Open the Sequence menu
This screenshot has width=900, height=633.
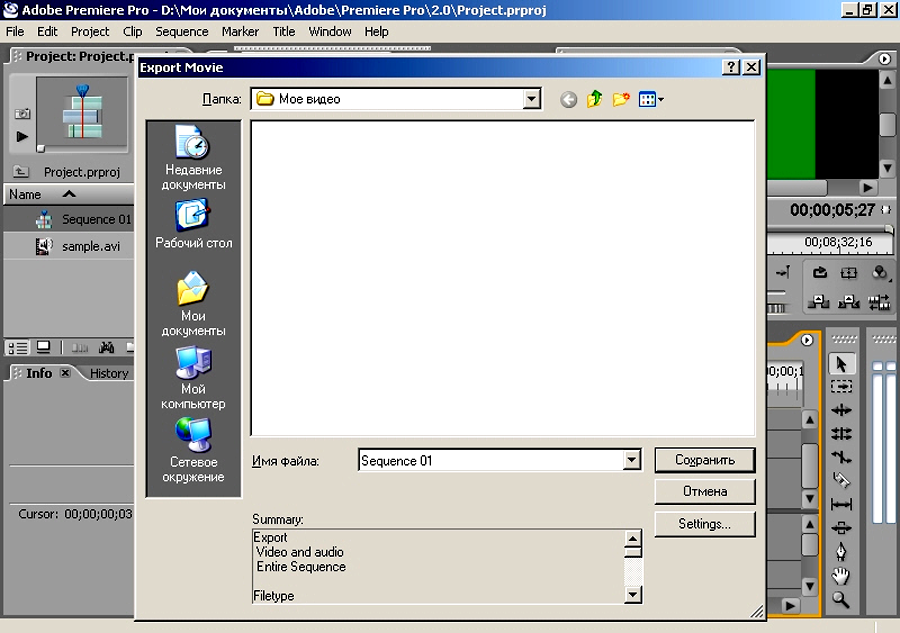tap(181, 32)
